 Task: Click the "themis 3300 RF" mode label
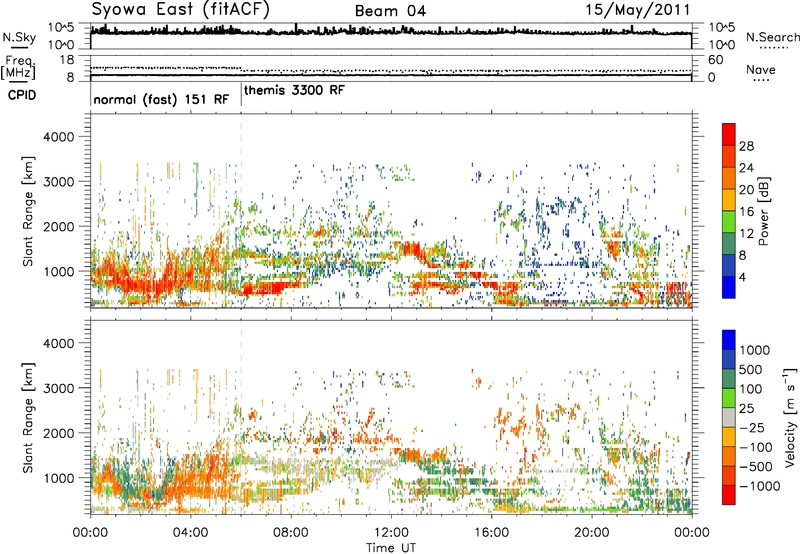[x=294, y=90]
